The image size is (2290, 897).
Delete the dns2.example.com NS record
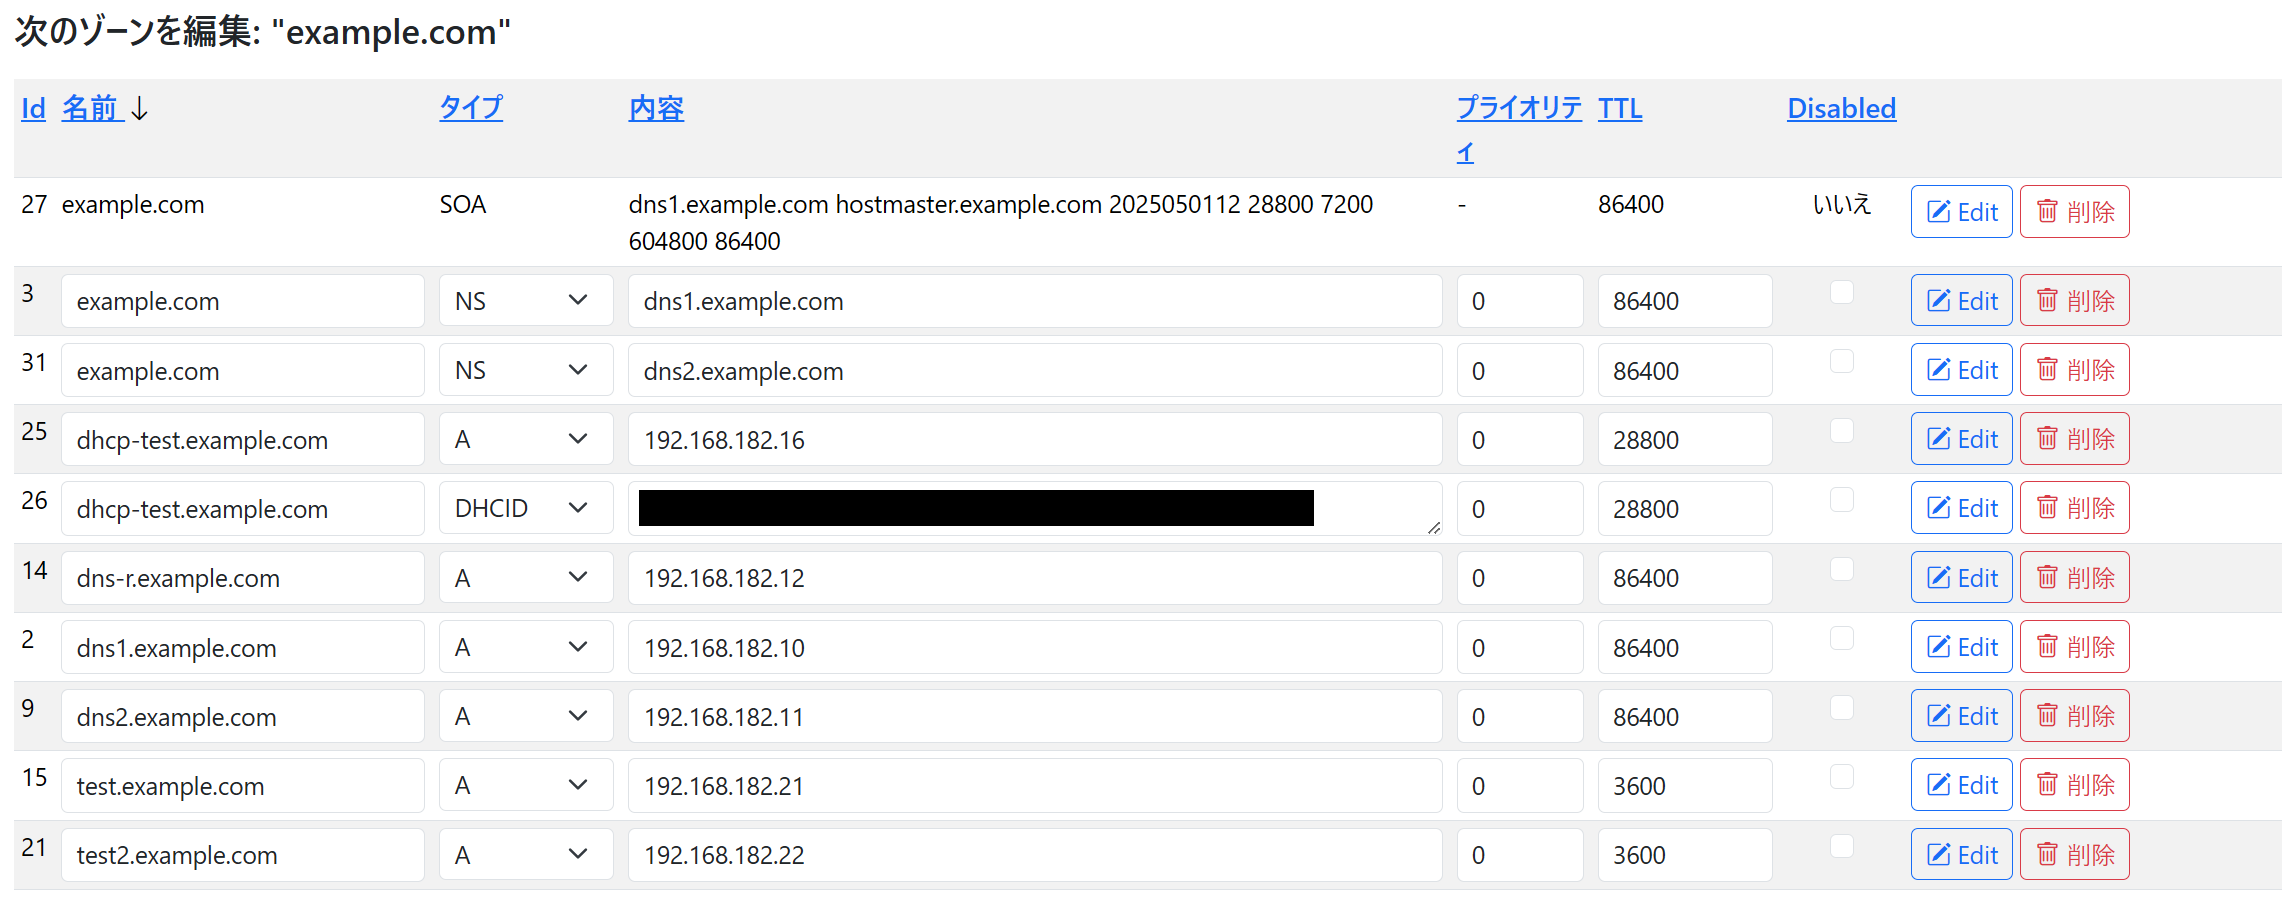[x=2074, y=369]
